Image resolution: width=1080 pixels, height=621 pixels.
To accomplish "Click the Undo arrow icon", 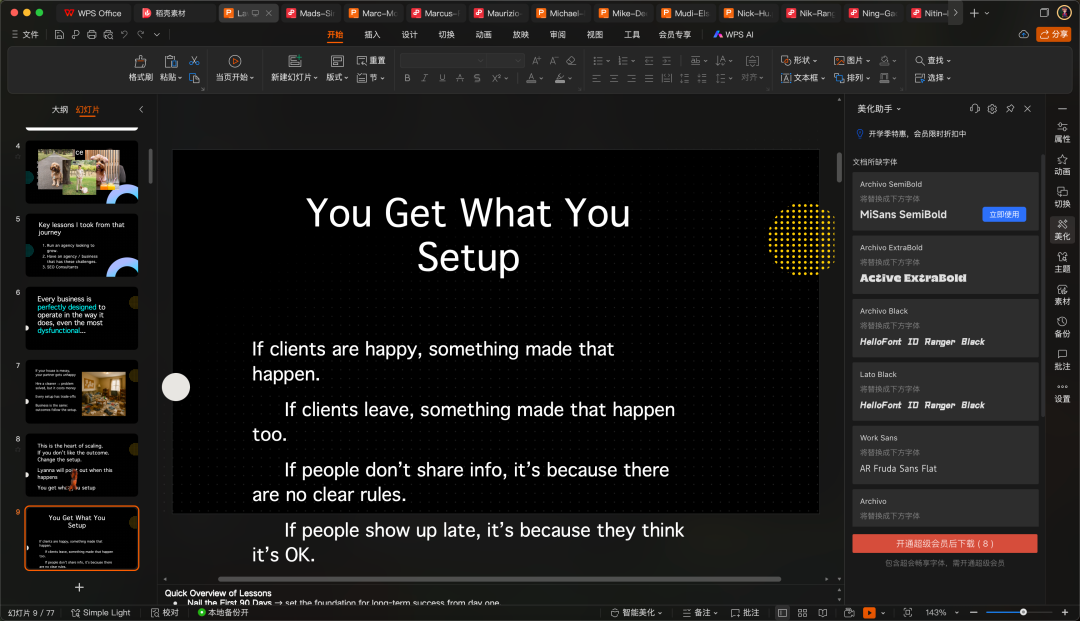I will tap(124, 34).
